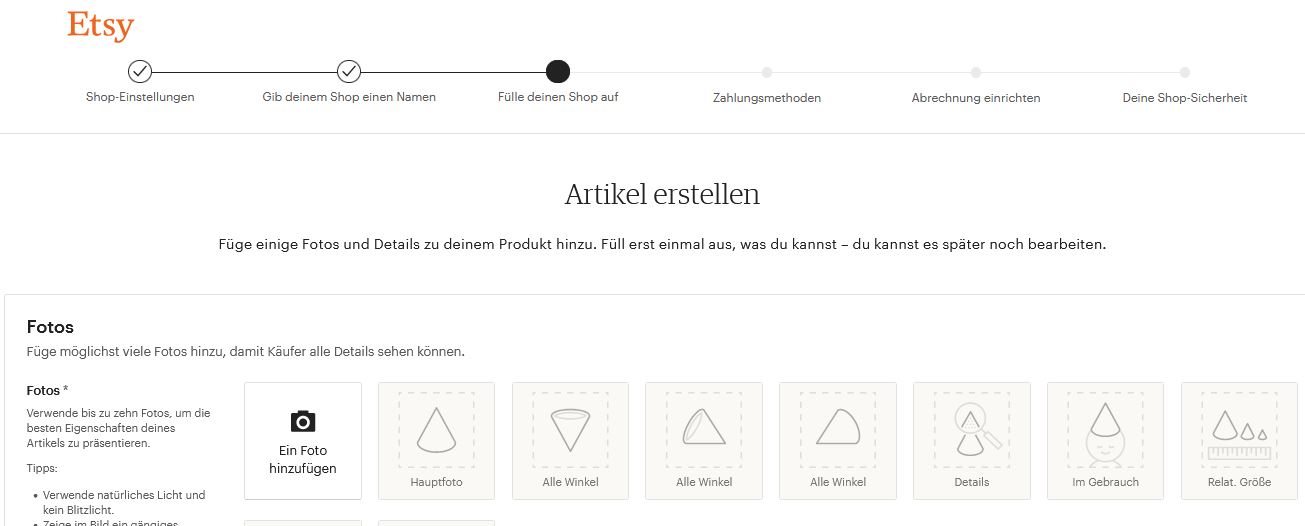Select the first Alle Winkel inverted cone placeholder

(x=570, y=429)
